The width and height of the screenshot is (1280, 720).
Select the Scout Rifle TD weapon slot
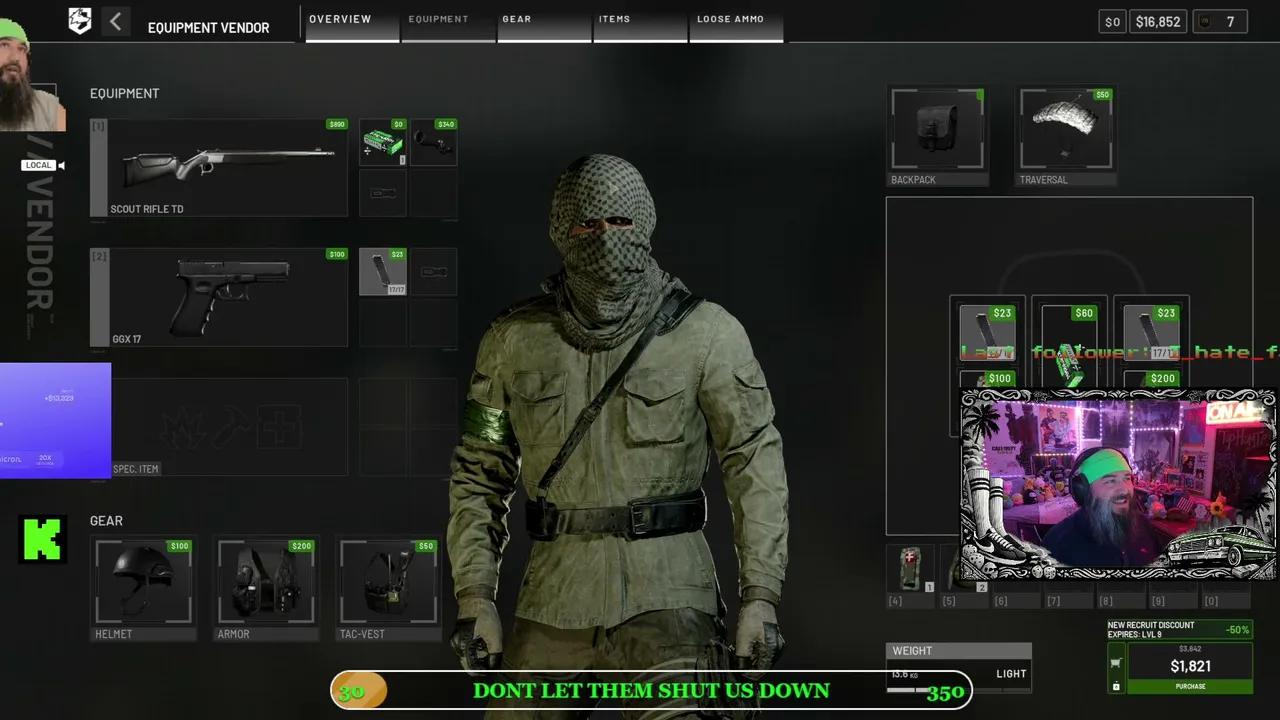[219, 168]
